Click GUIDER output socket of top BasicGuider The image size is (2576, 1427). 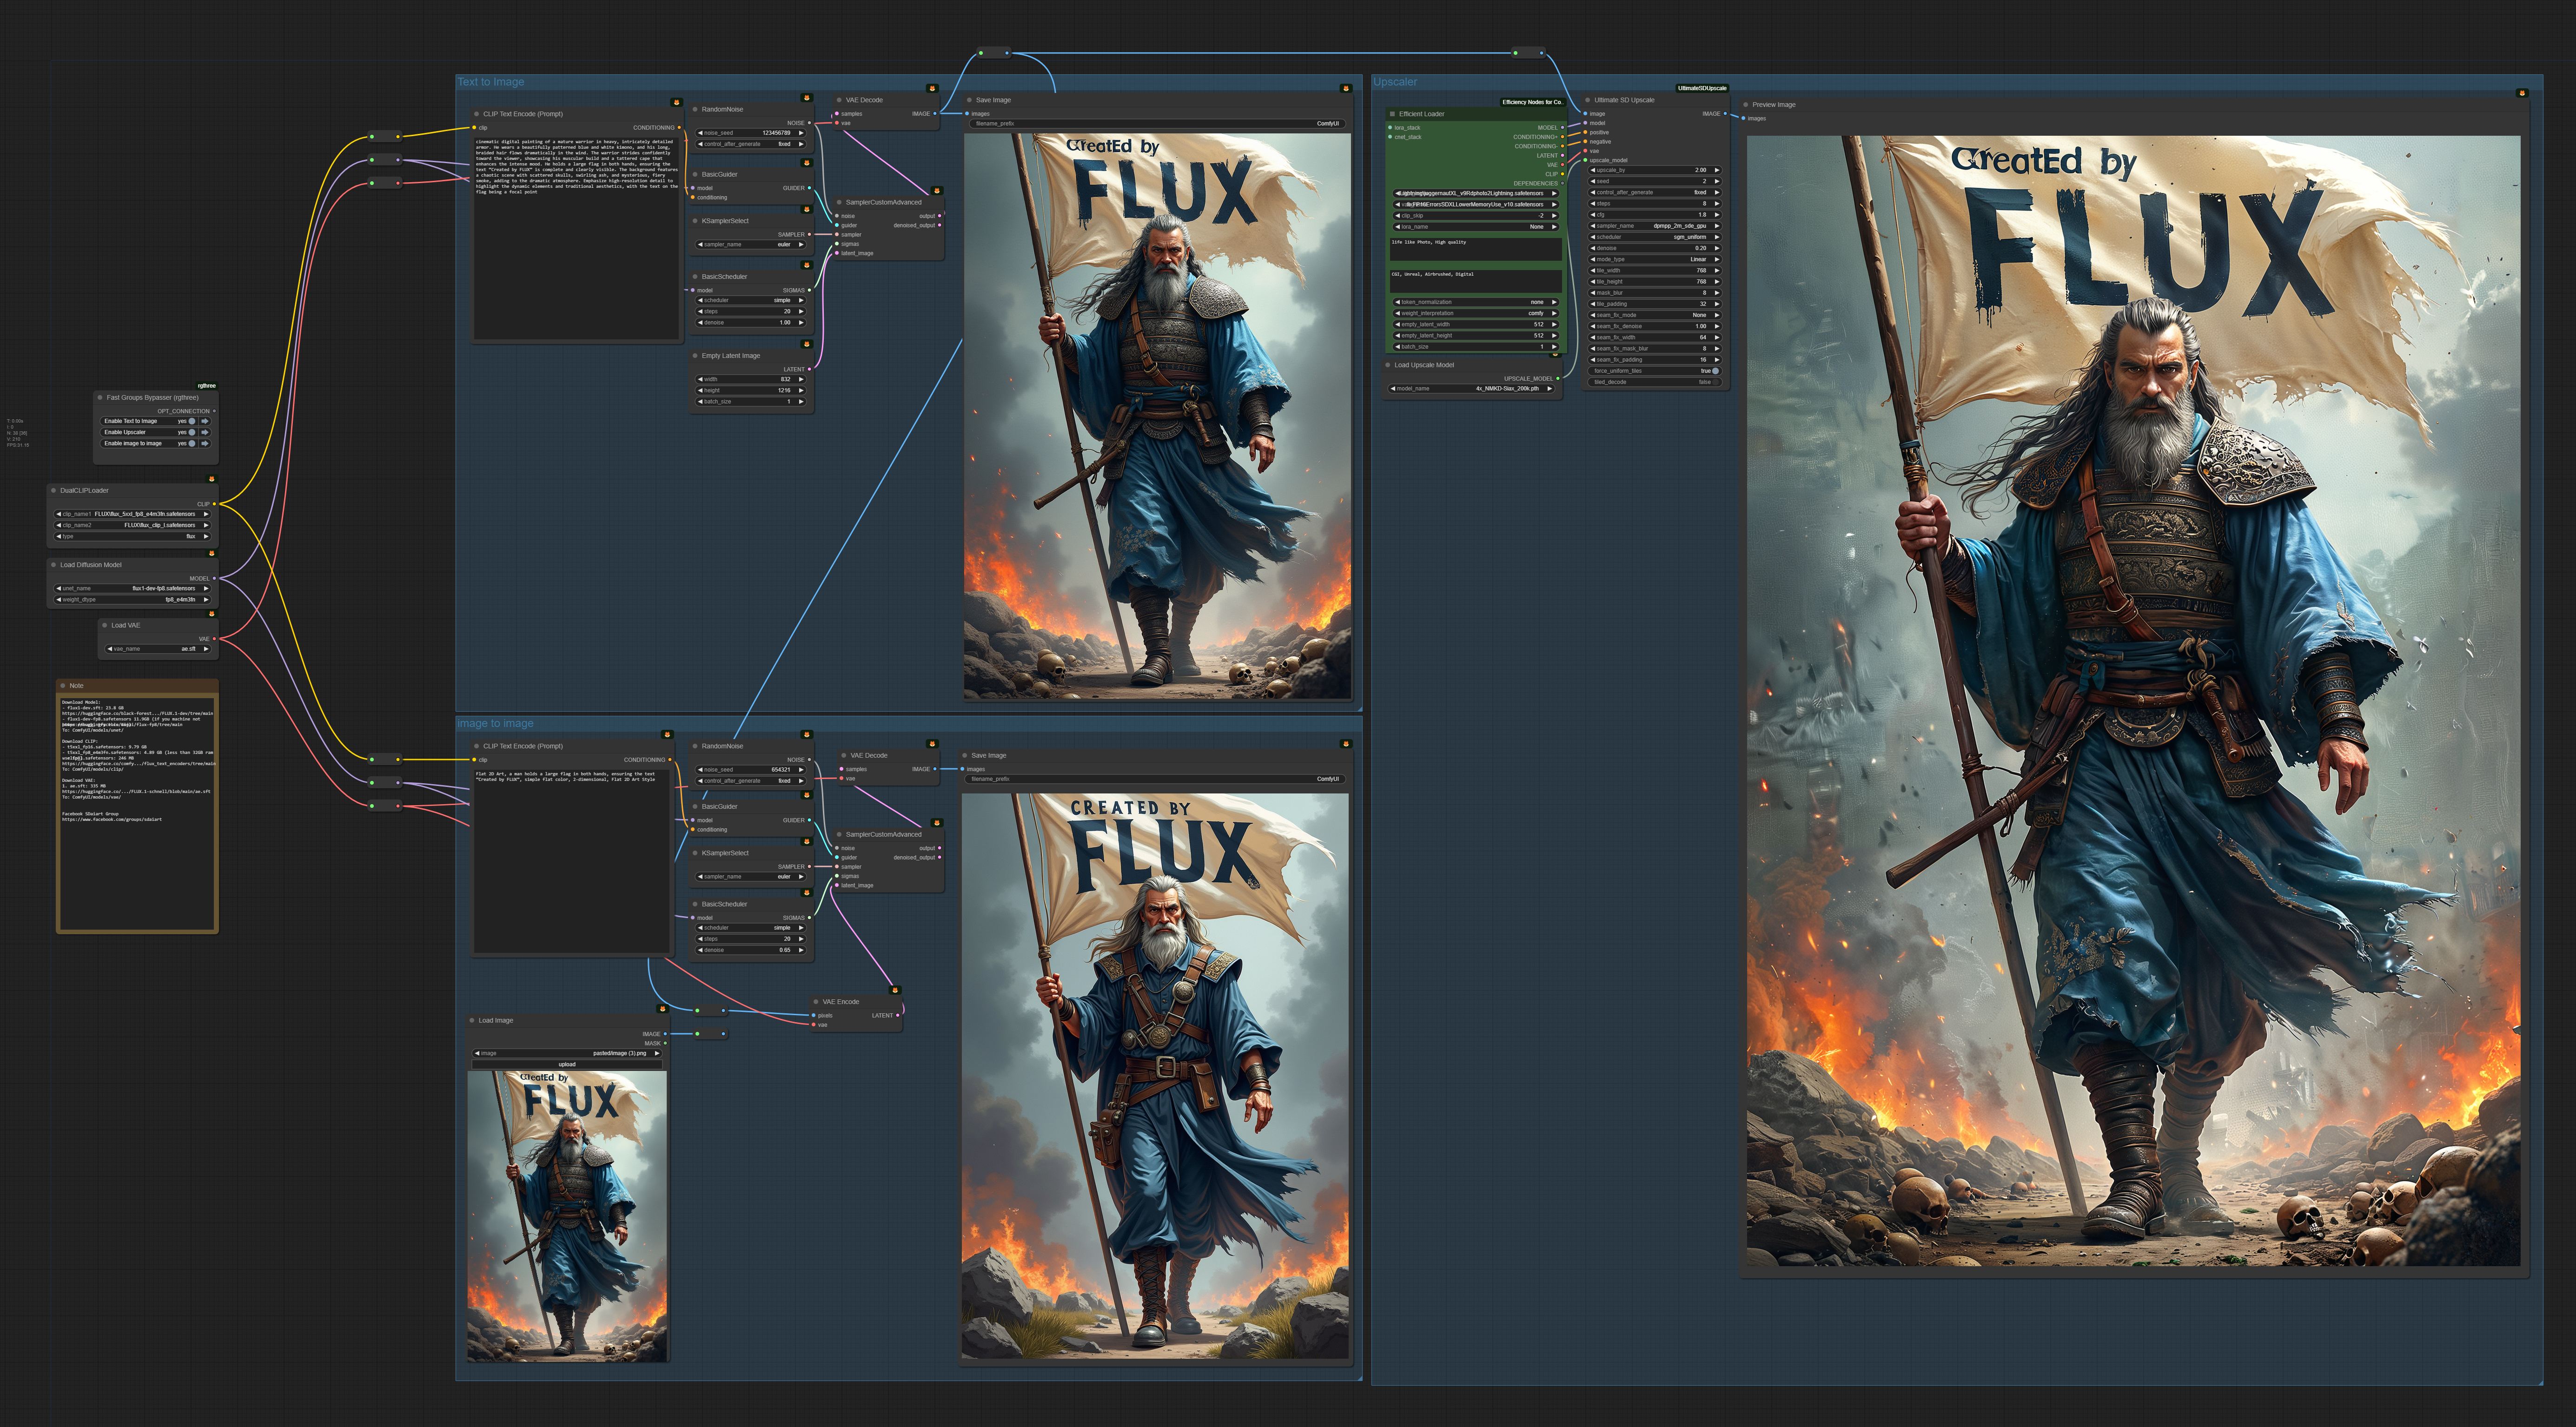pos(809,188)
